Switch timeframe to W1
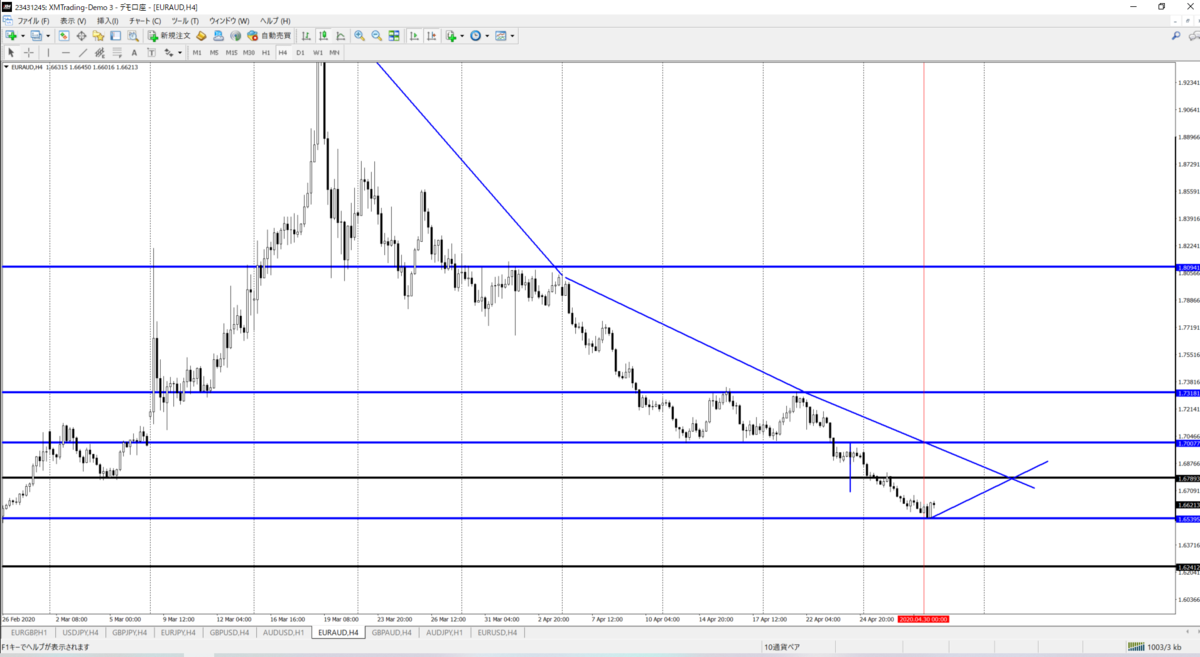 click(318, 52)
